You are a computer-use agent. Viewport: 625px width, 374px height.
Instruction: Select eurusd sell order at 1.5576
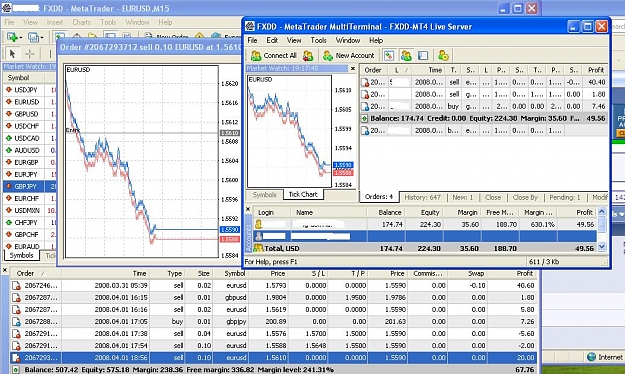coord(273,333)
